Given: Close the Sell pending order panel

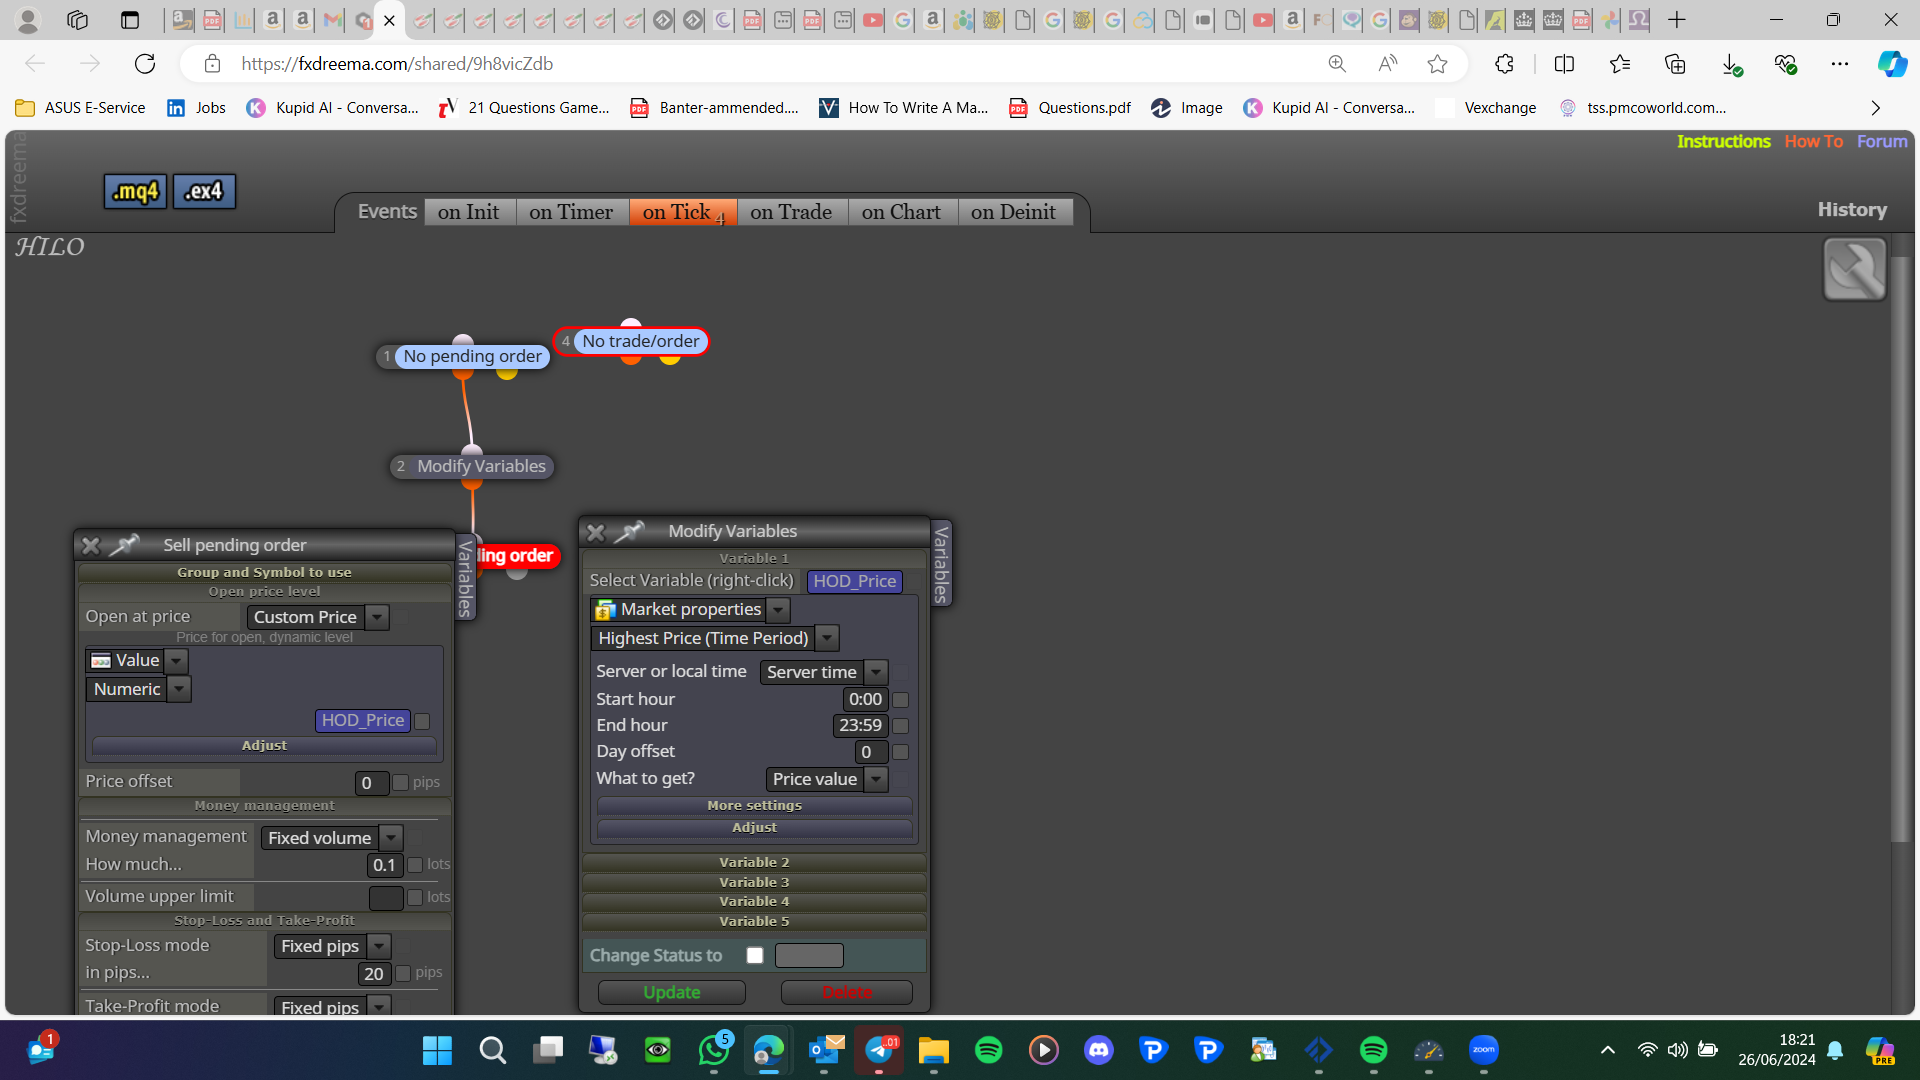Looking at the screenshot, I should coord(91,545).
